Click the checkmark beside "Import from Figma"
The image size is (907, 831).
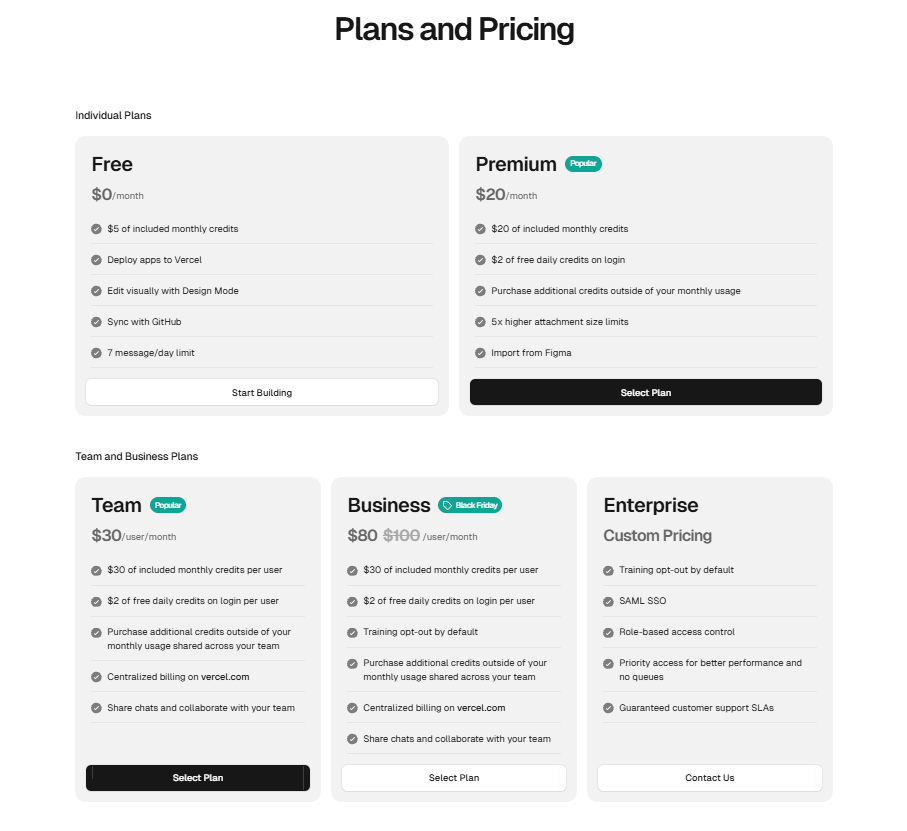480,353
